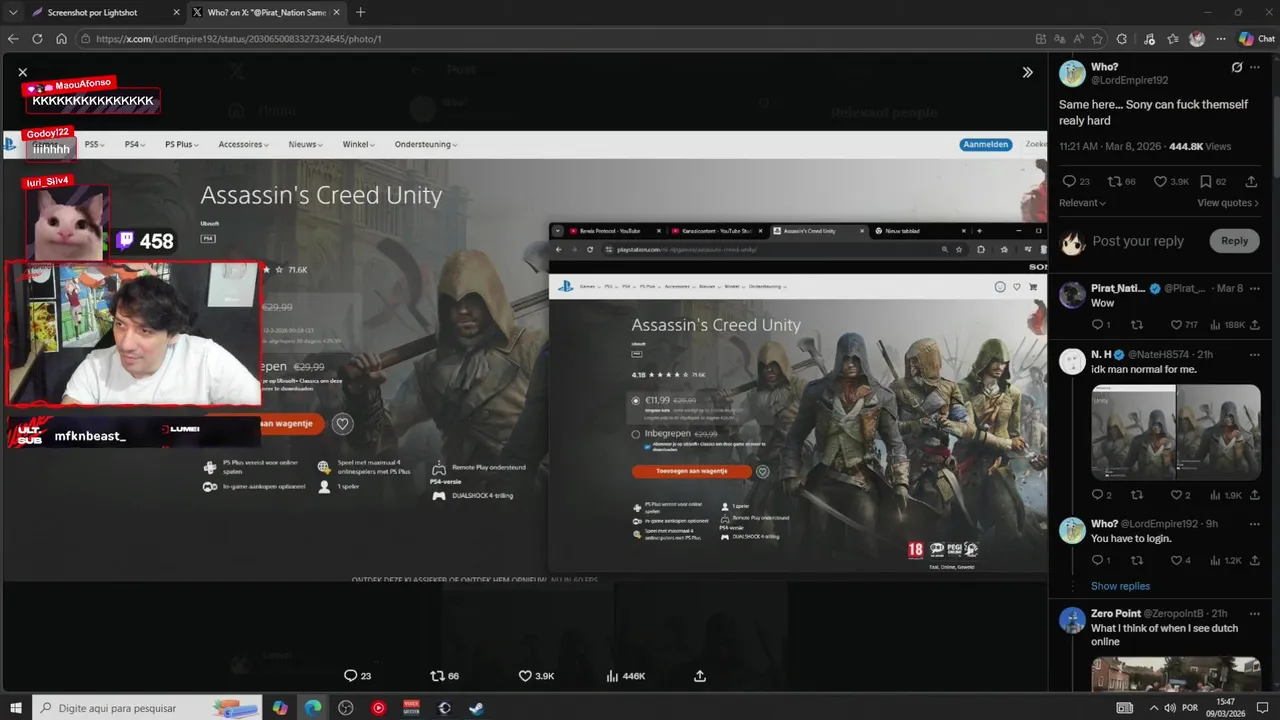Open the browser extensions icon
This screenshot has width=1280, height=720.
pos(1121,39)
